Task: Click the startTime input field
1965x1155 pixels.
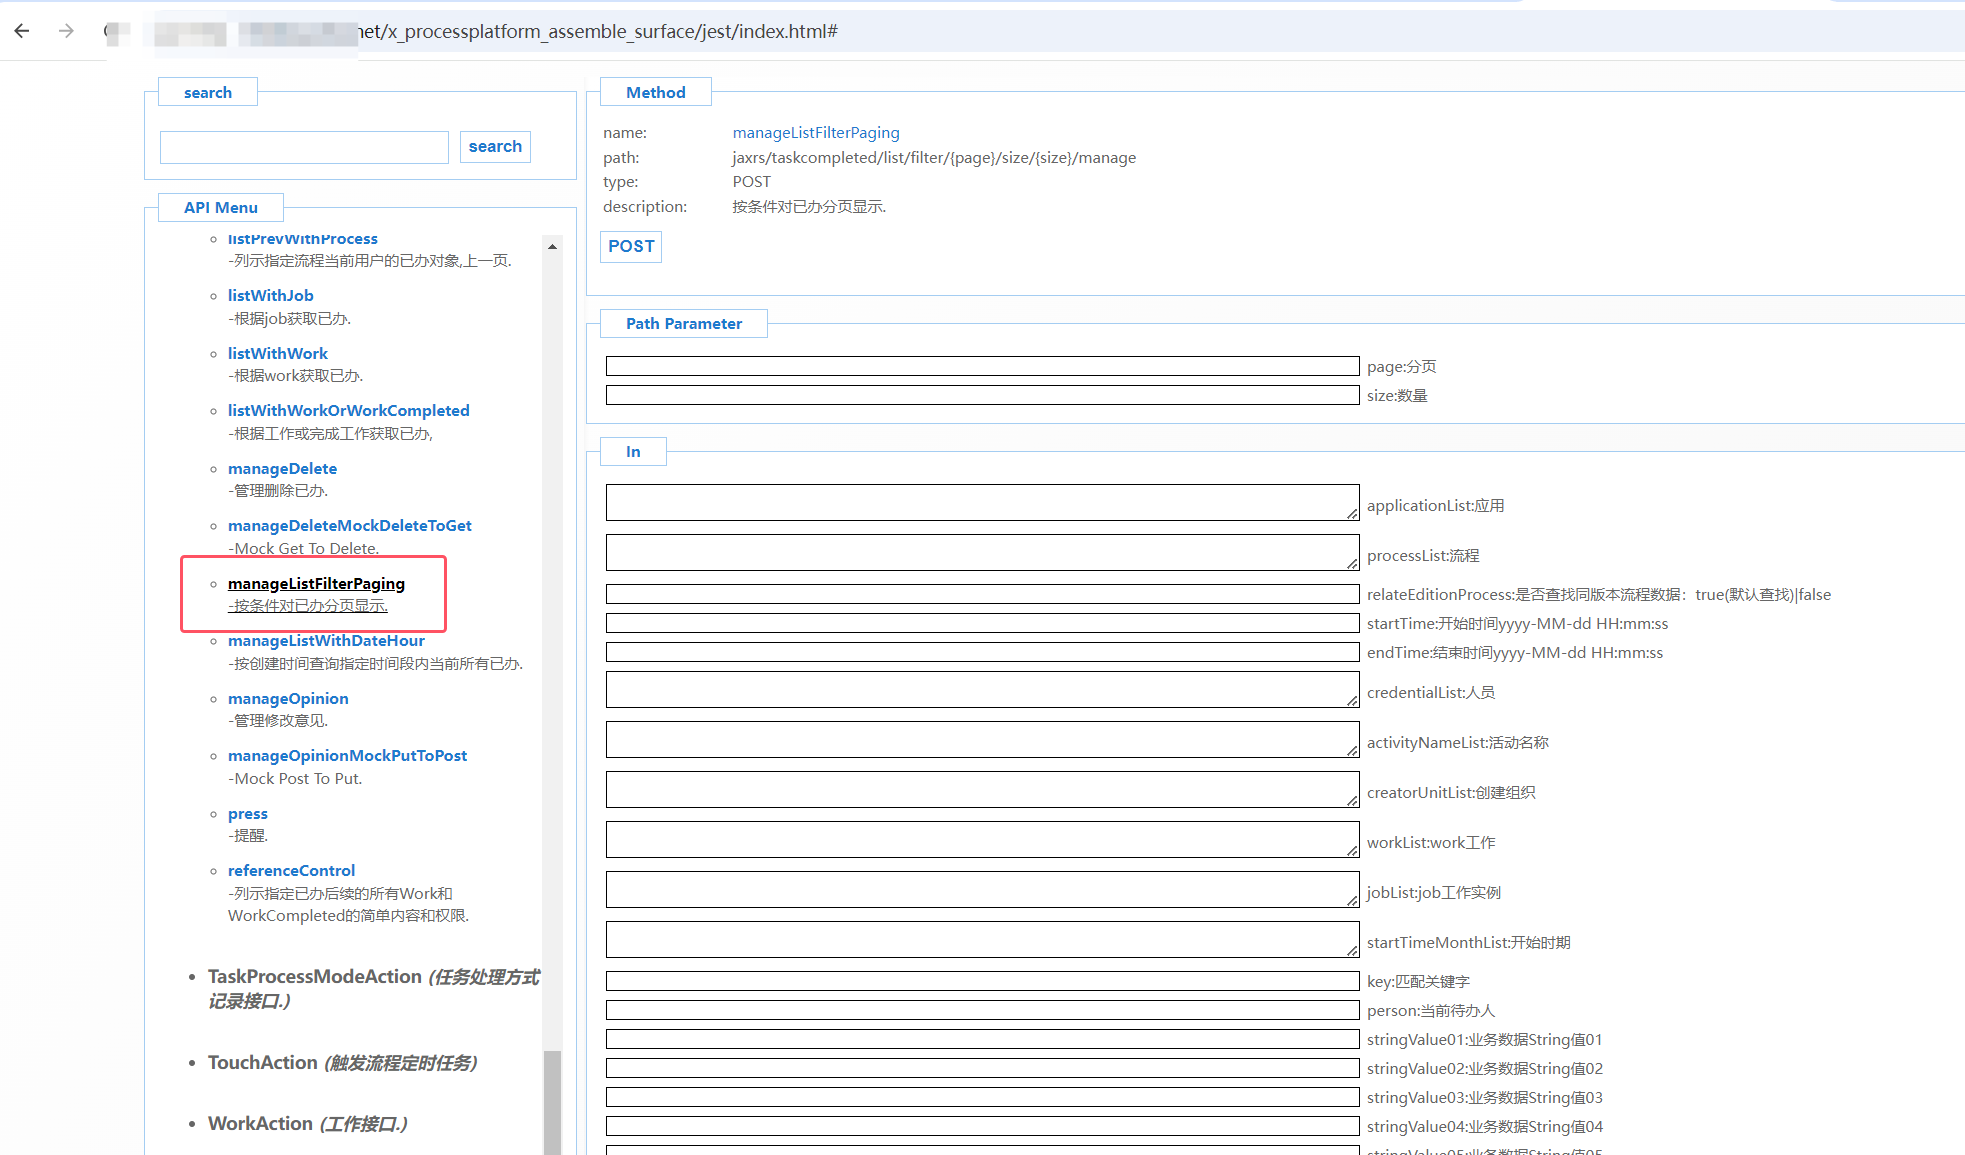Action: tap(982, 623)
